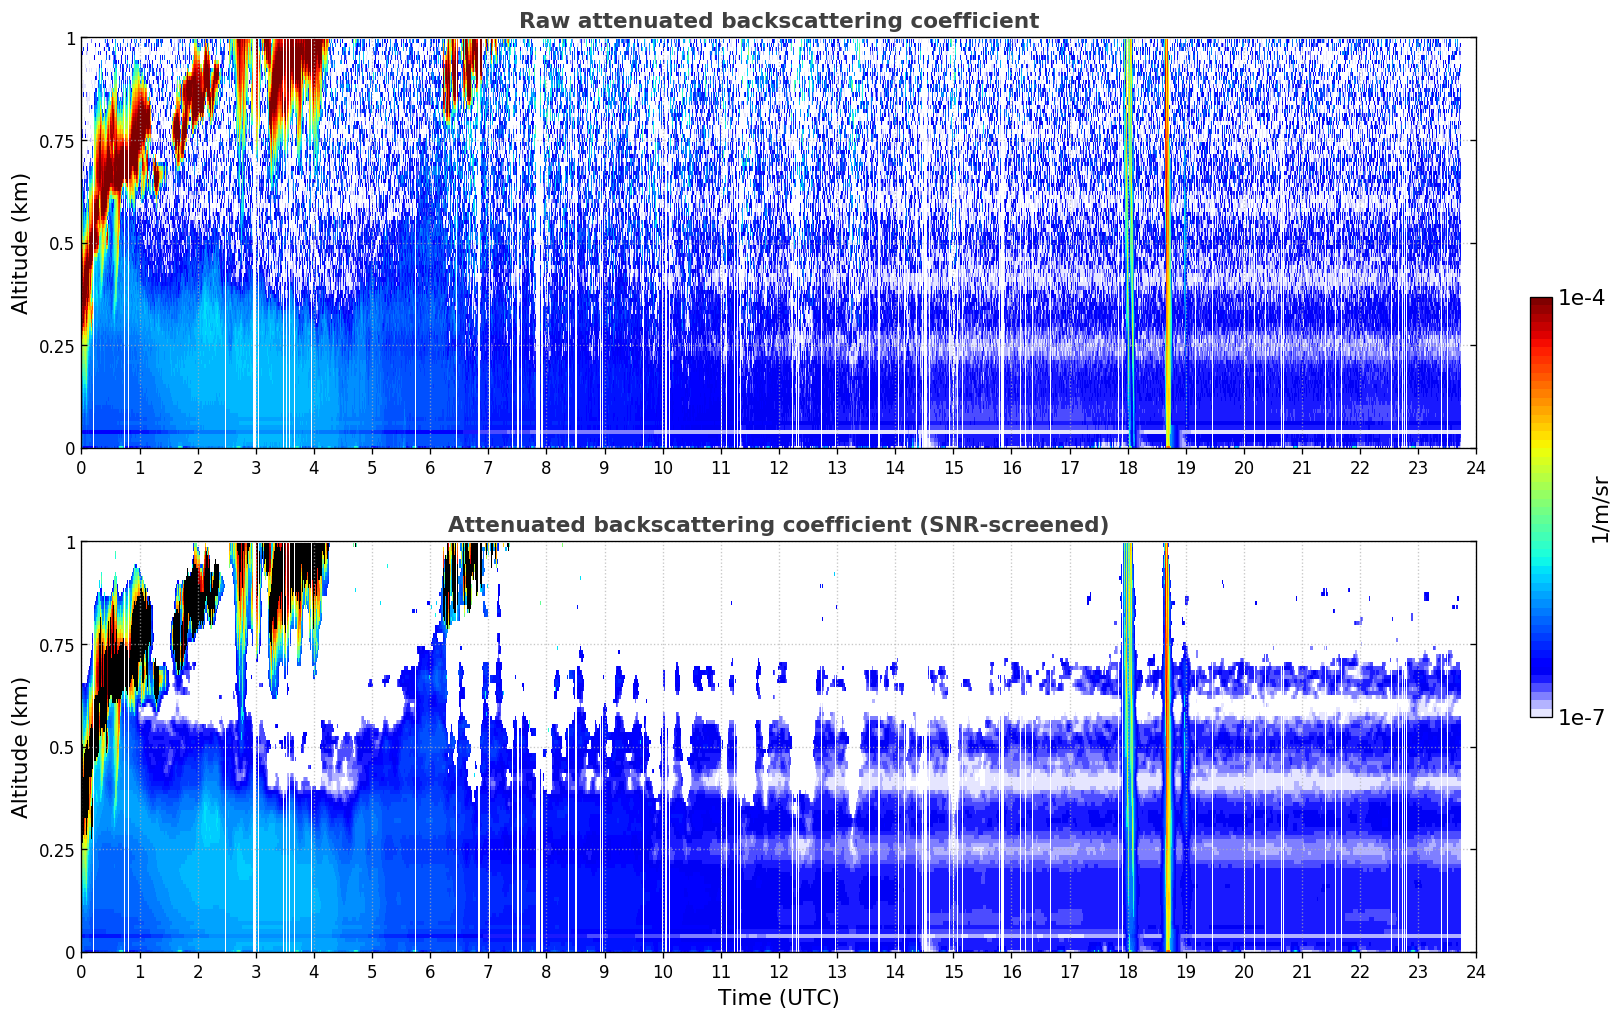Screen dimensions: 1621x1020
Task: Click the top plot's 'Altitude (km)' label
Action: pyautogui.click(x=20, y=243)
